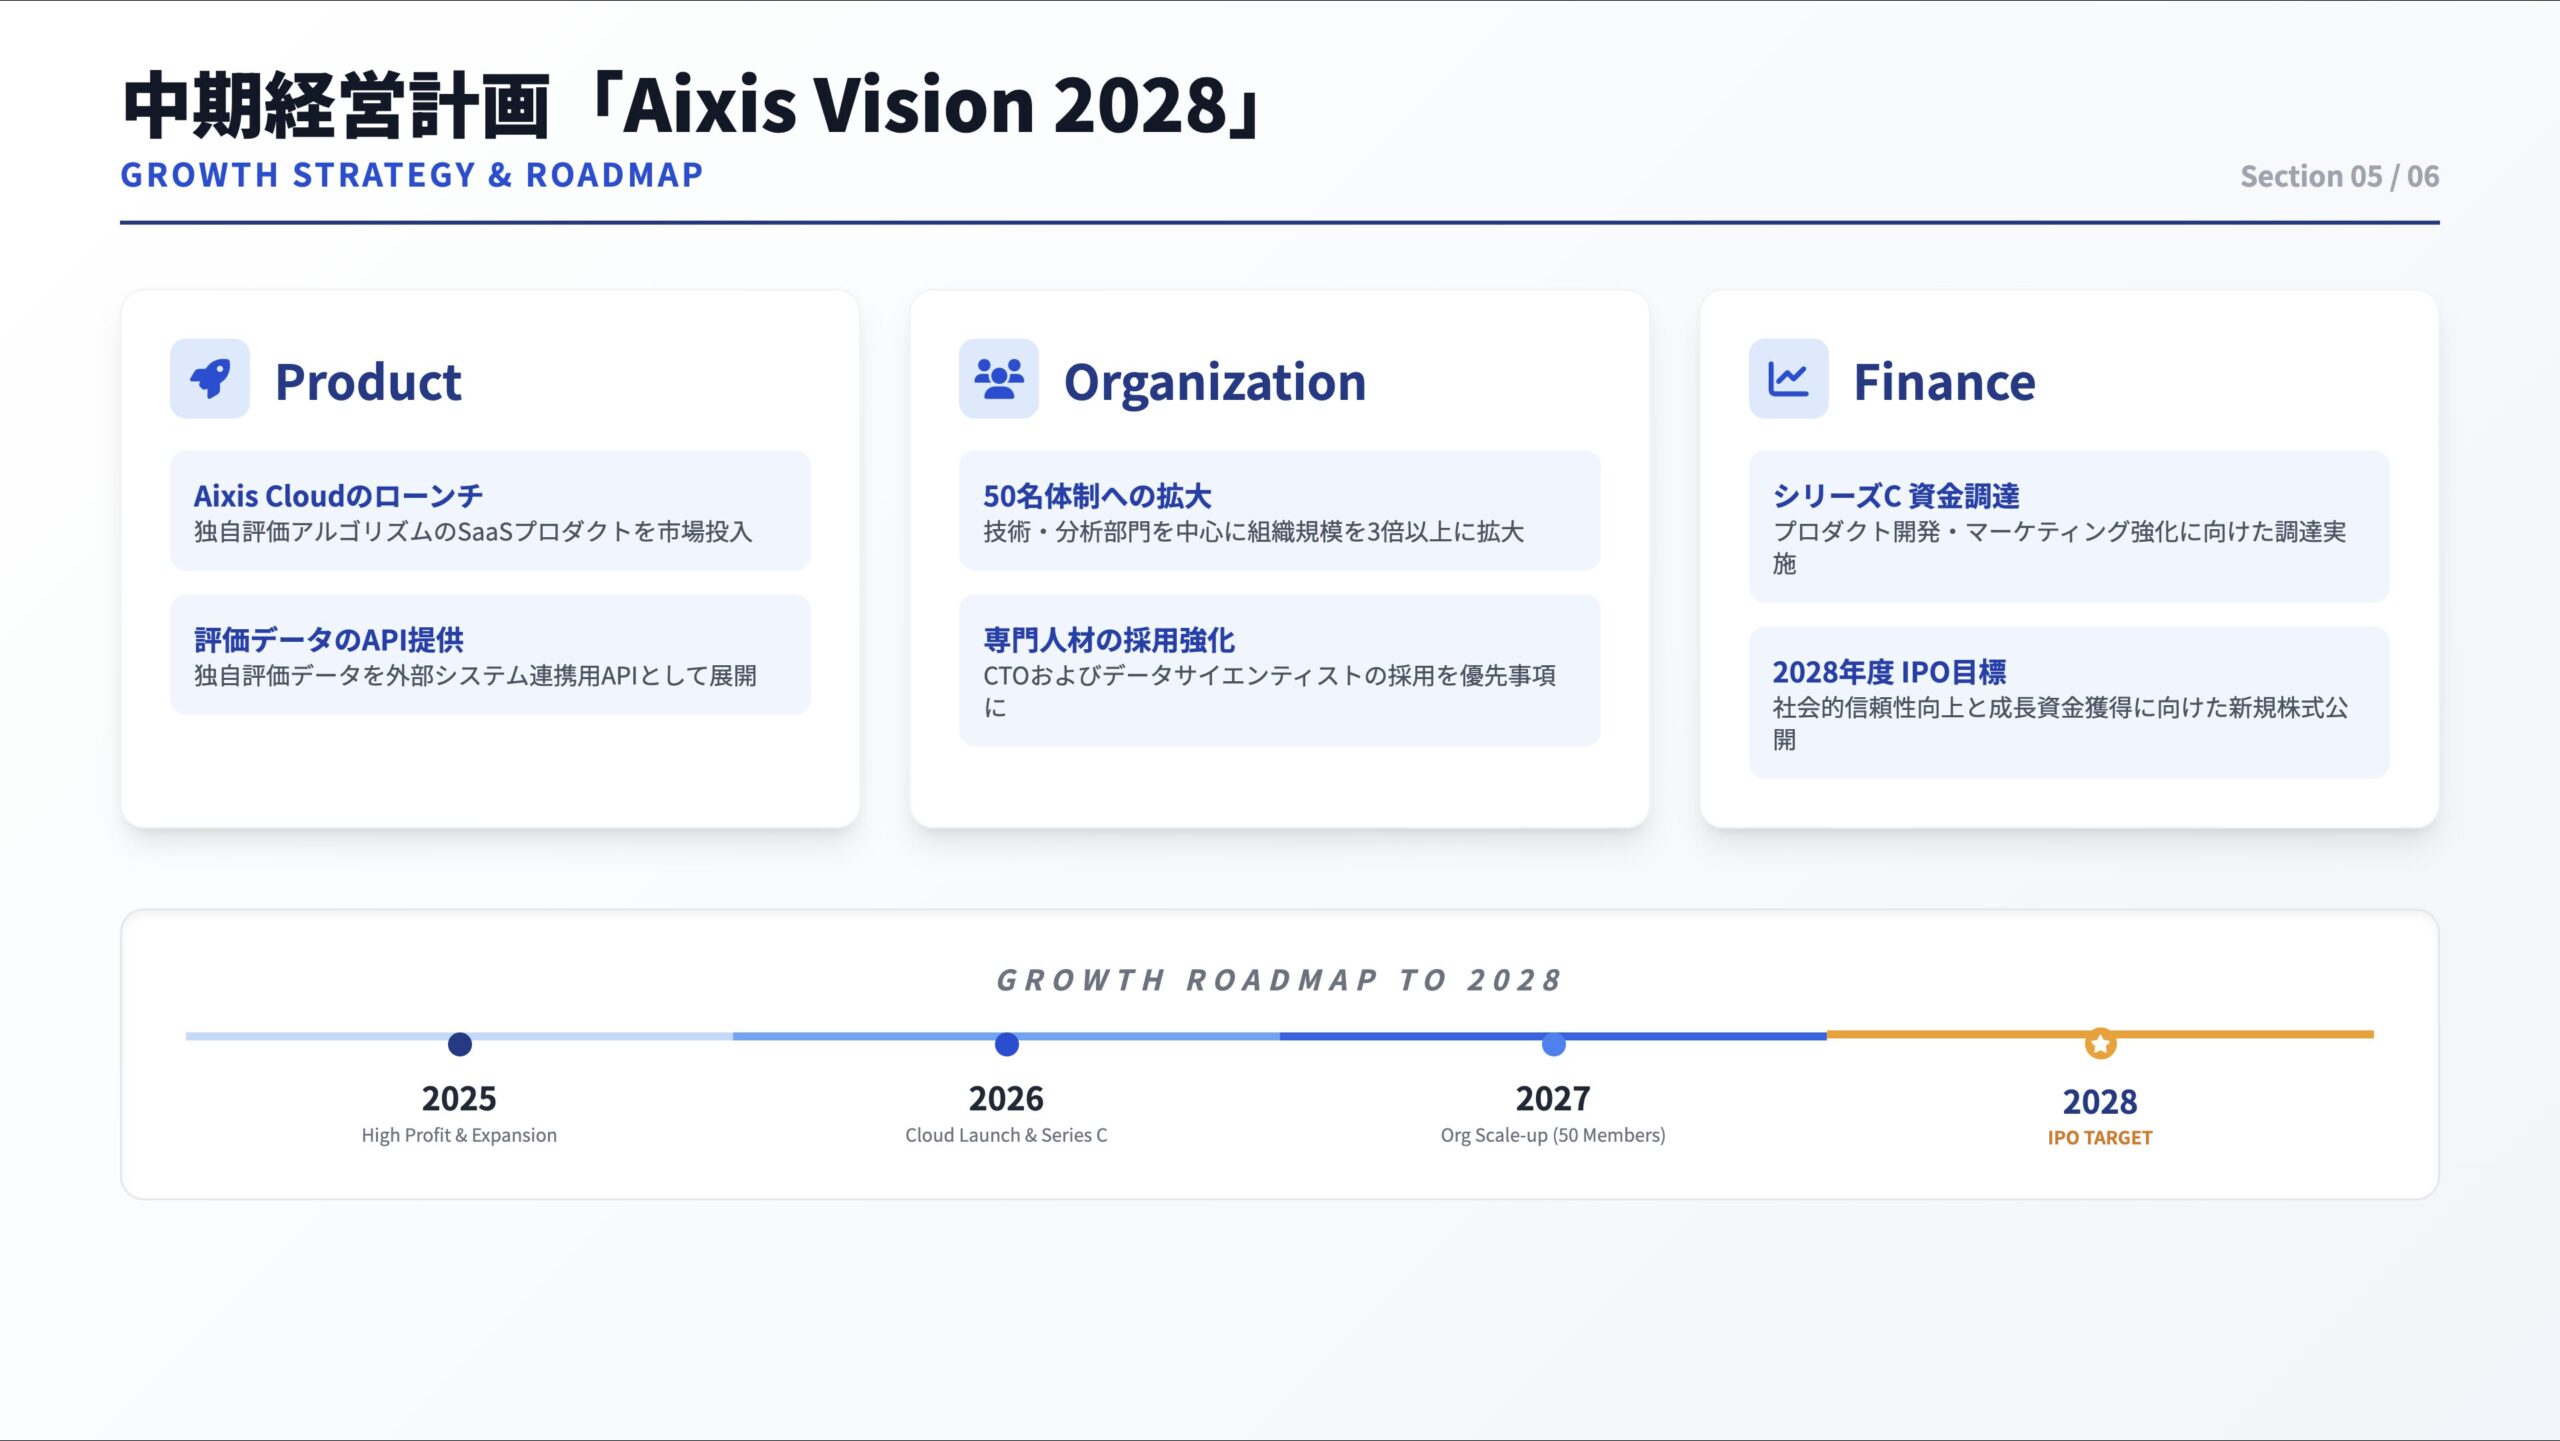Open the 評価データのAPI提供 card
This screenshot has width=2560, height=1441.
(x=490, y=655)
